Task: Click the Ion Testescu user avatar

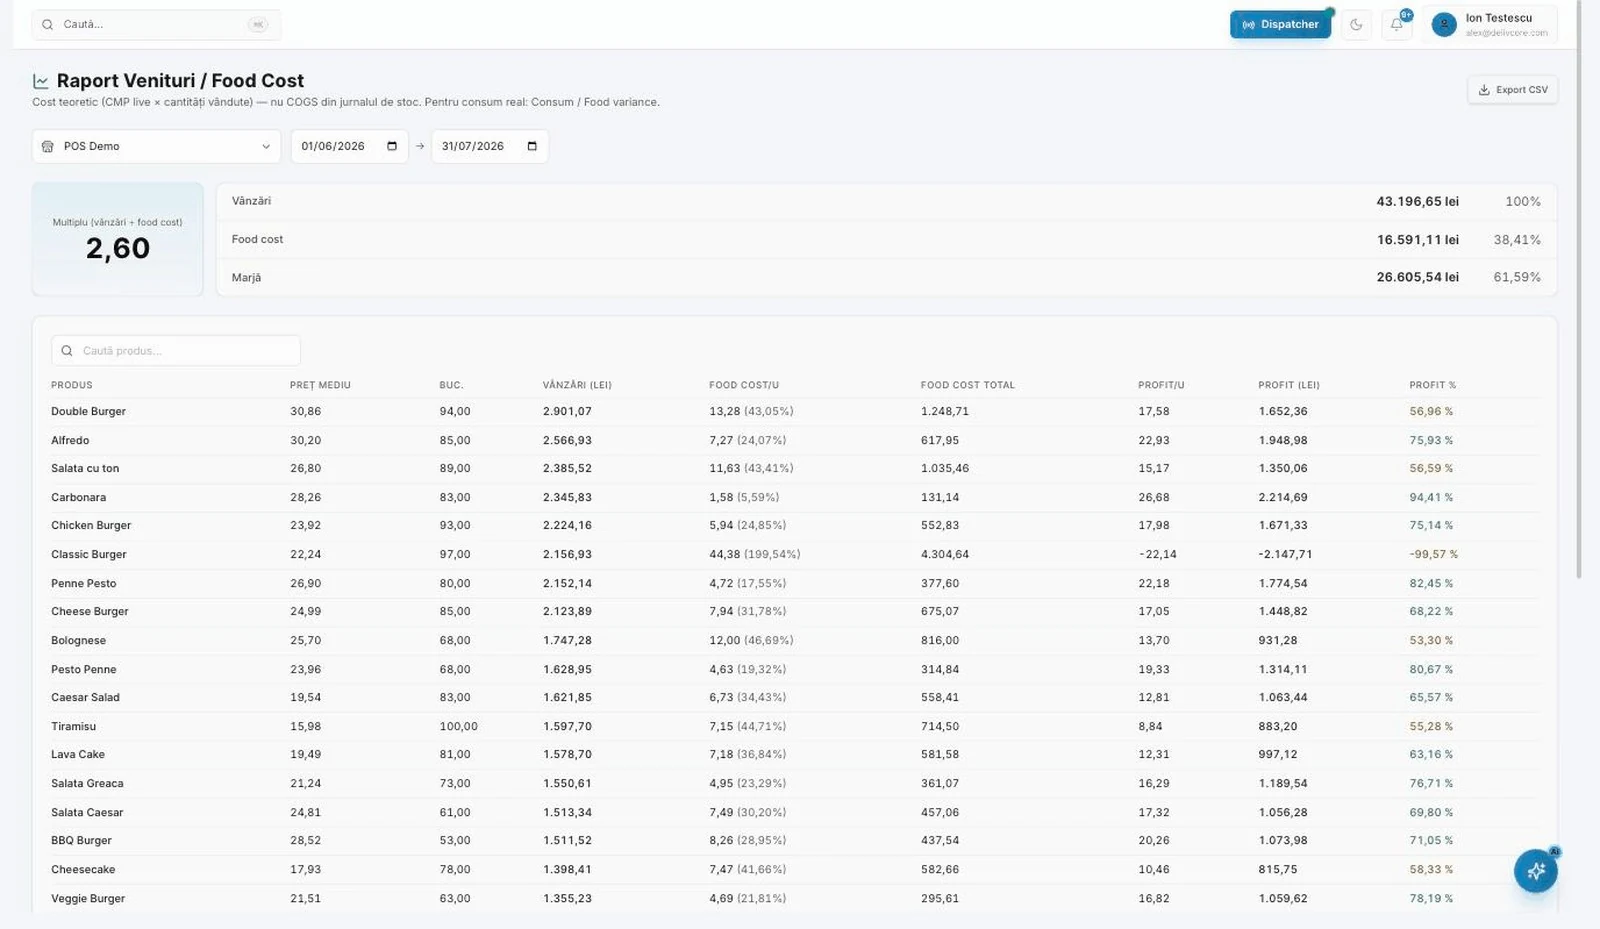Action: coord(1444,24)
